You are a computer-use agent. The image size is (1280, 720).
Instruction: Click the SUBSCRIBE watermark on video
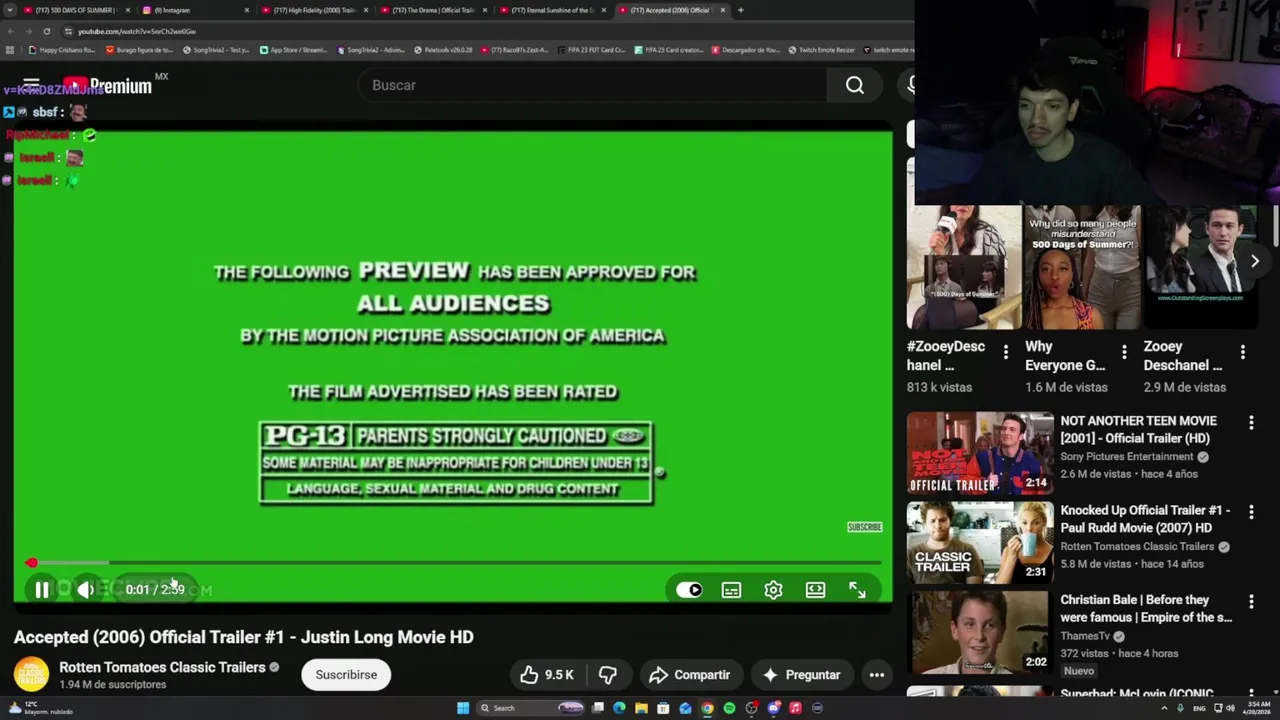[865, 527]
